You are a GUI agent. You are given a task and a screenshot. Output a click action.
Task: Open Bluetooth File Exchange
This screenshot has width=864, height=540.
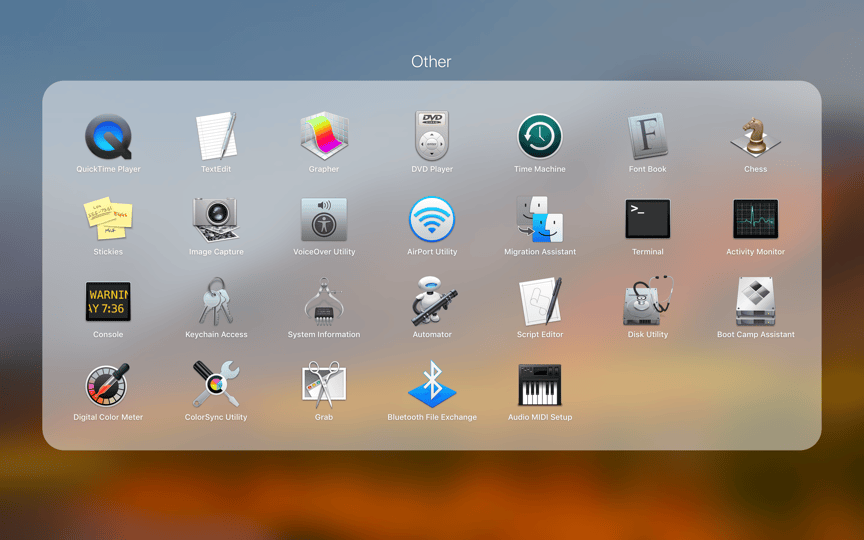click(432, 385)
